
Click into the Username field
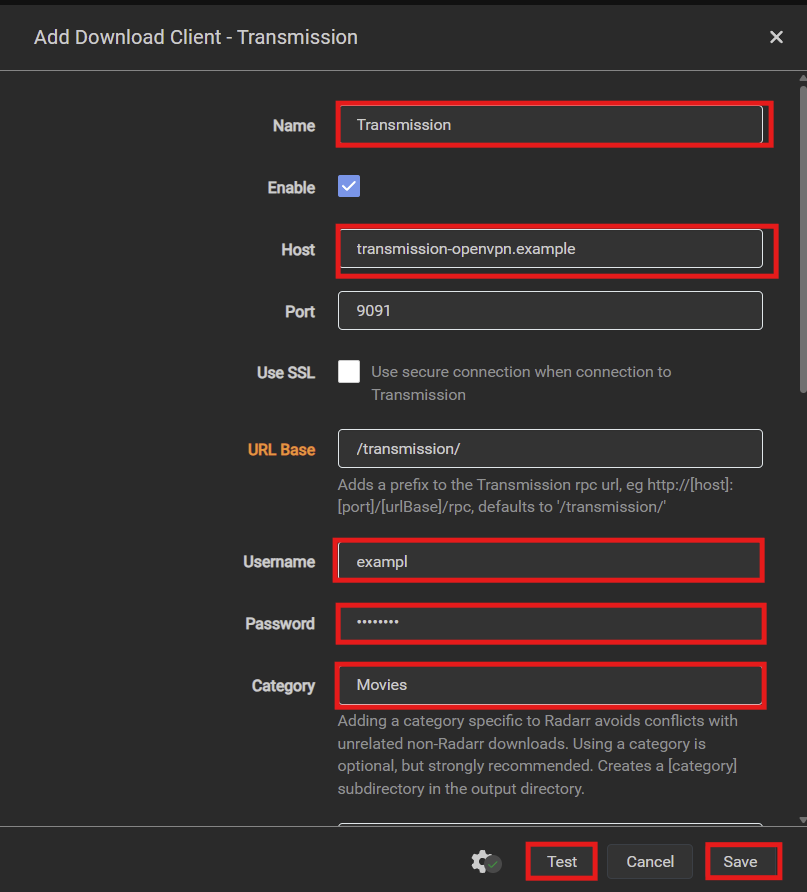click(550, 561)
